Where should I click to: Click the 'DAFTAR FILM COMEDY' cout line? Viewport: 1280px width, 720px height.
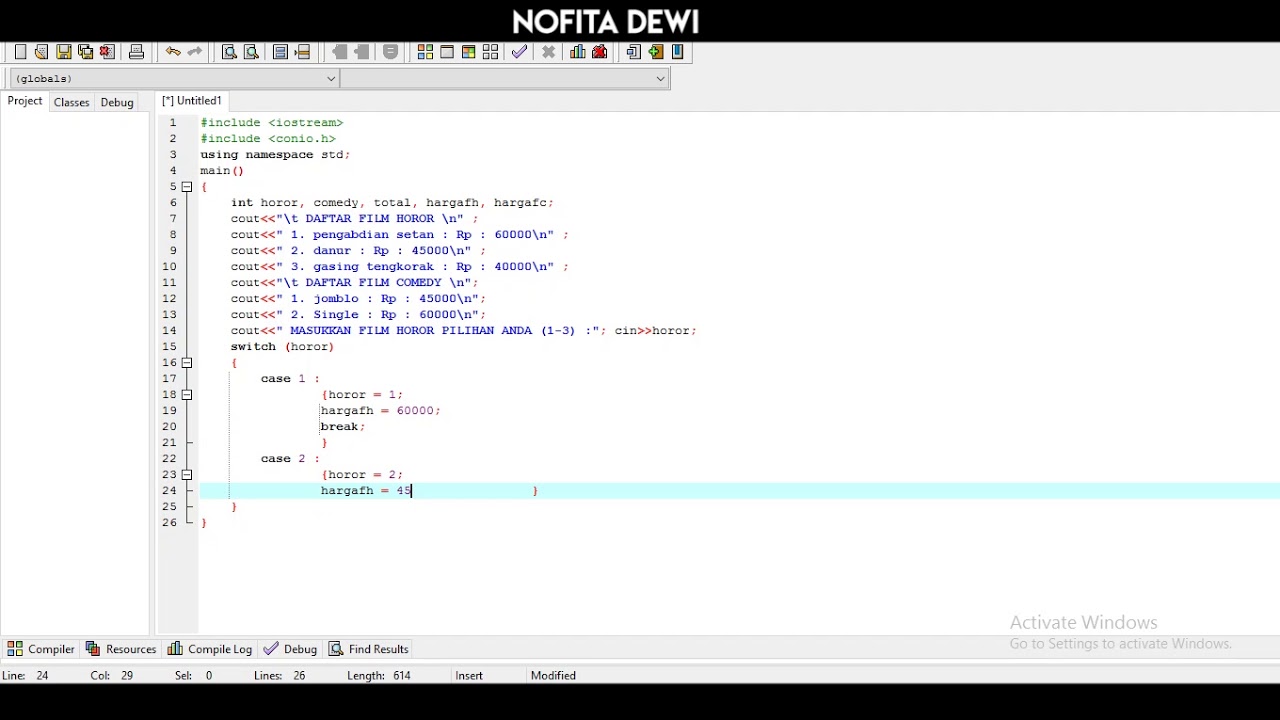coord(355,283)
